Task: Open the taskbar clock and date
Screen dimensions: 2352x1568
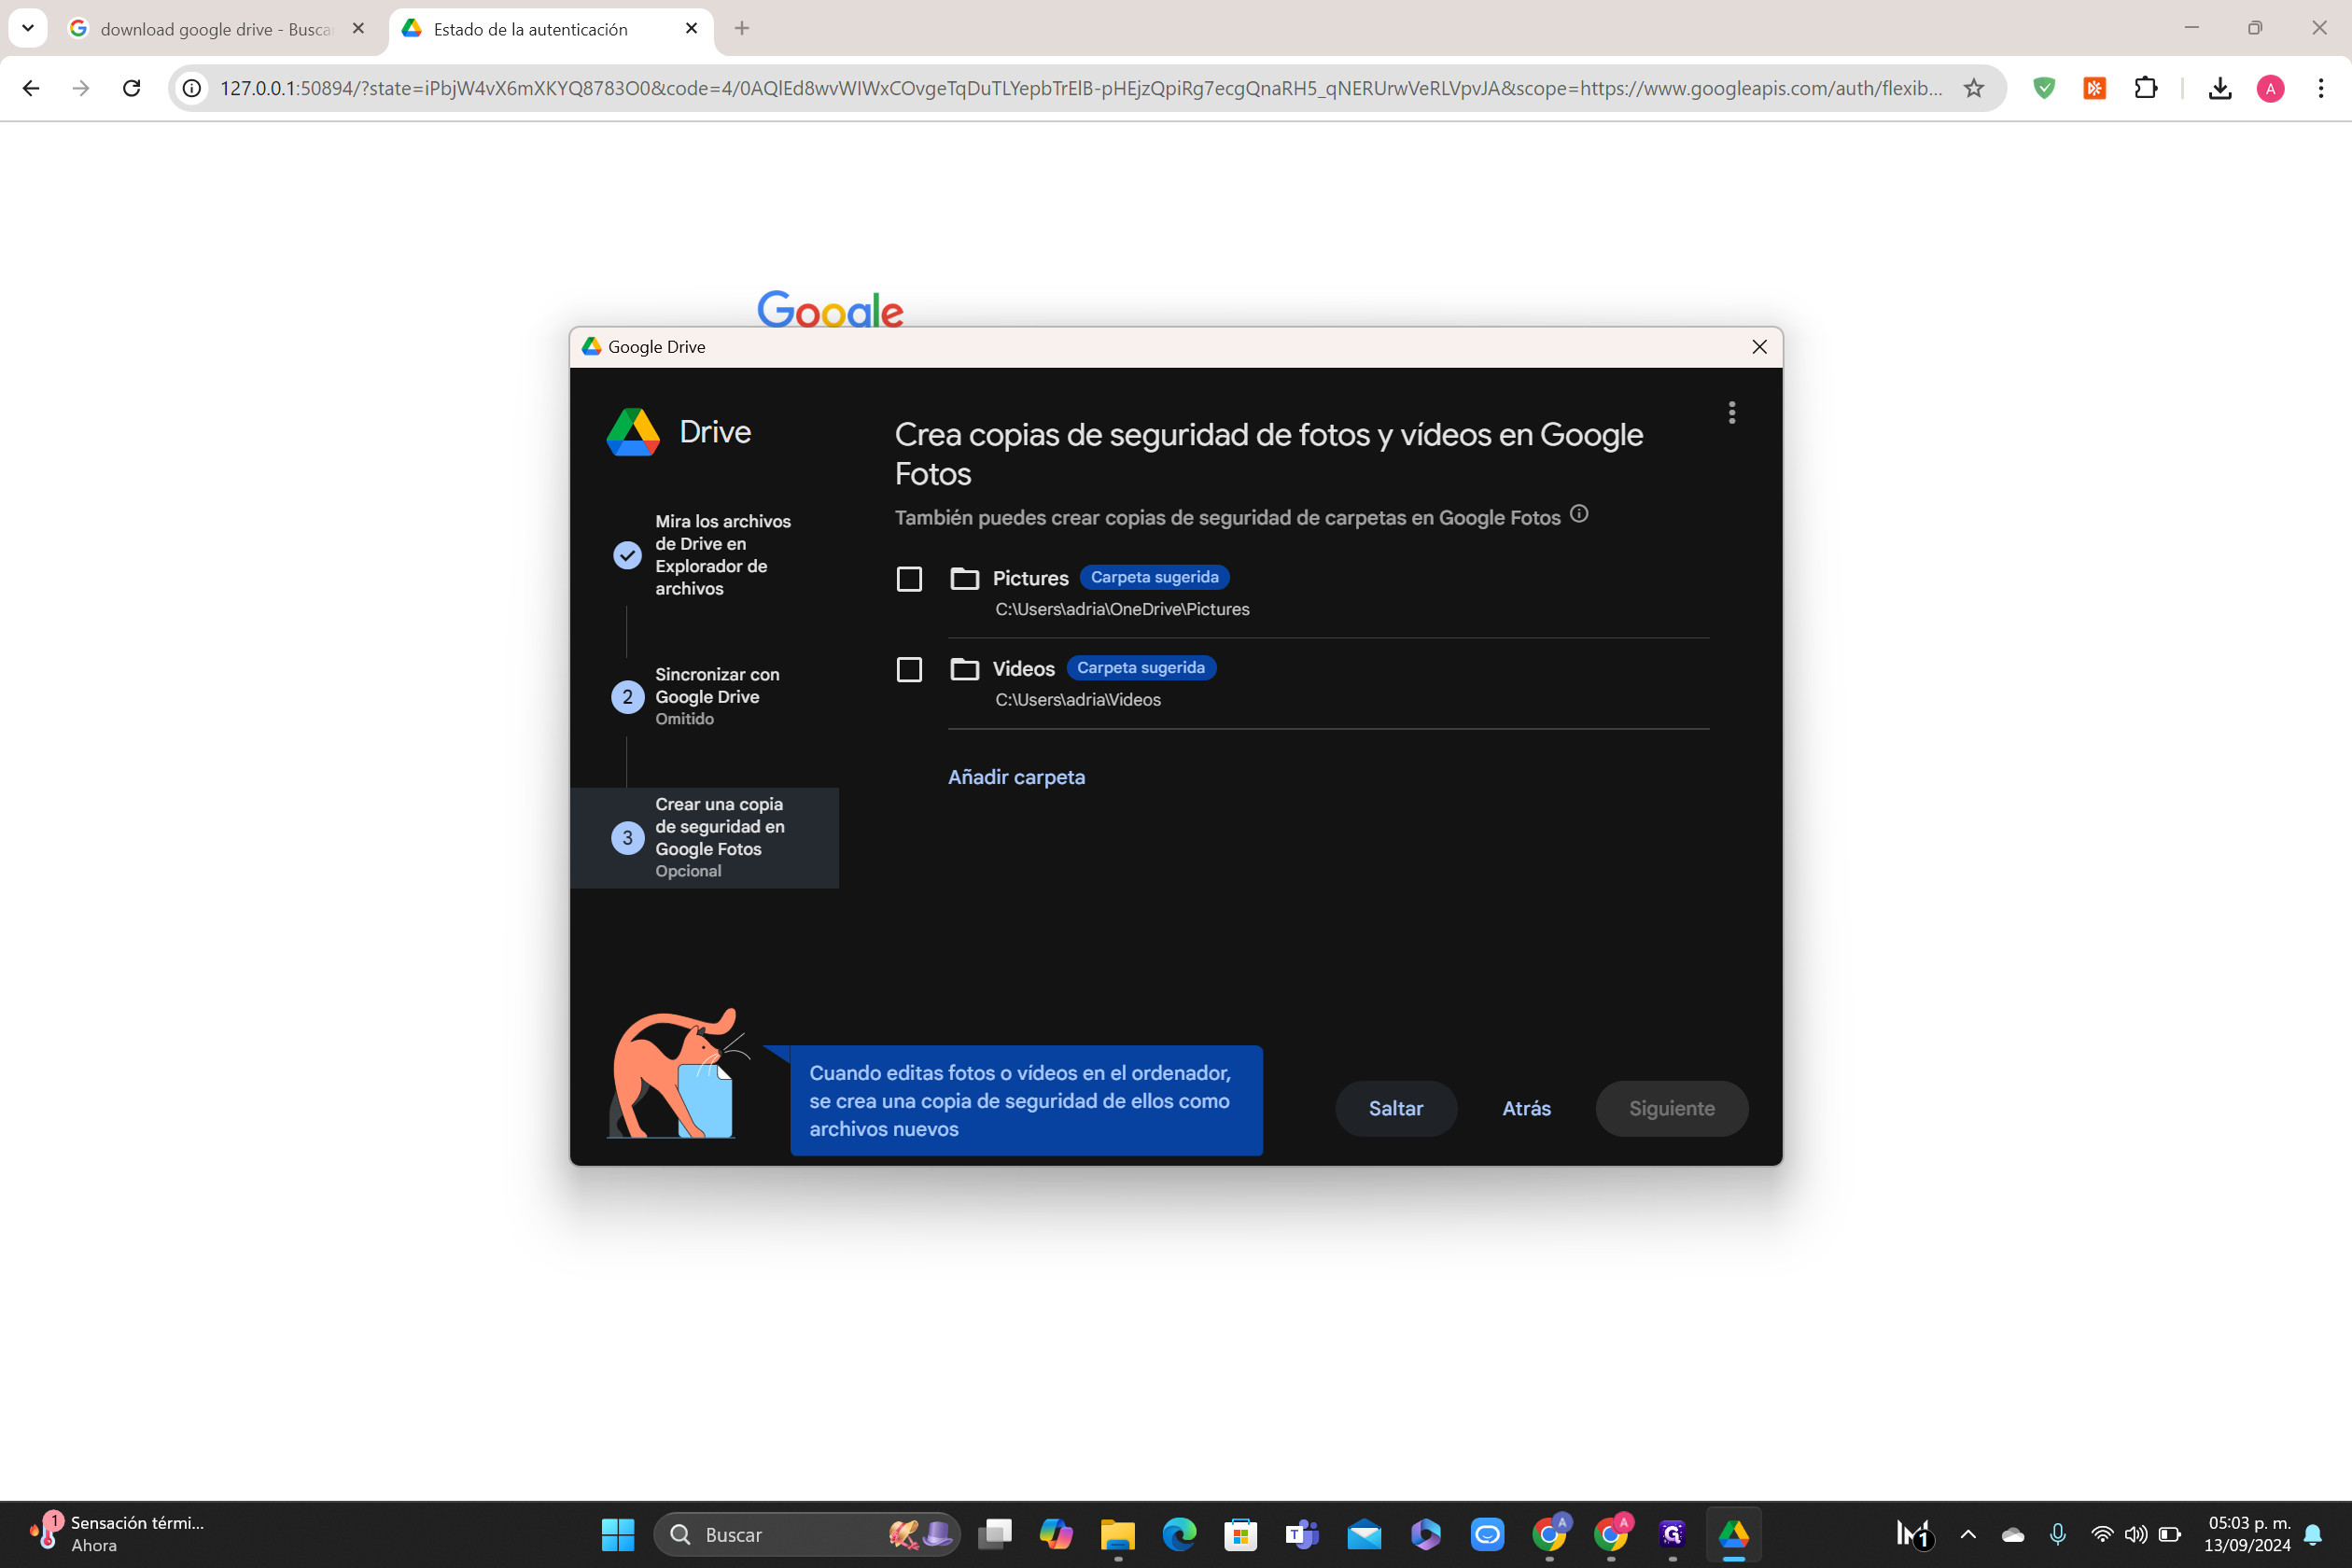Action: 2248,1534
